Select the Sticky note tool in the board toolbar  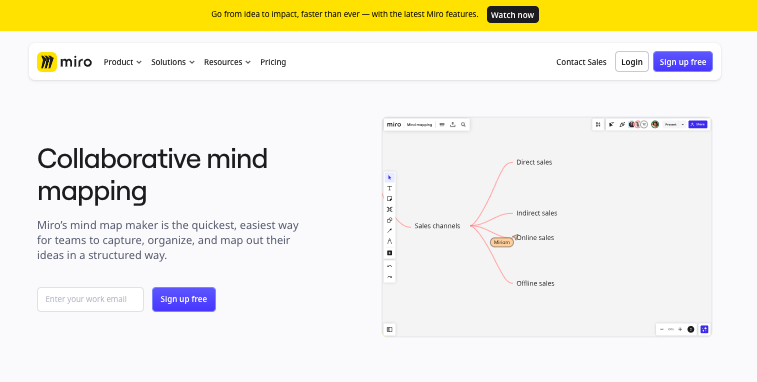390,199
